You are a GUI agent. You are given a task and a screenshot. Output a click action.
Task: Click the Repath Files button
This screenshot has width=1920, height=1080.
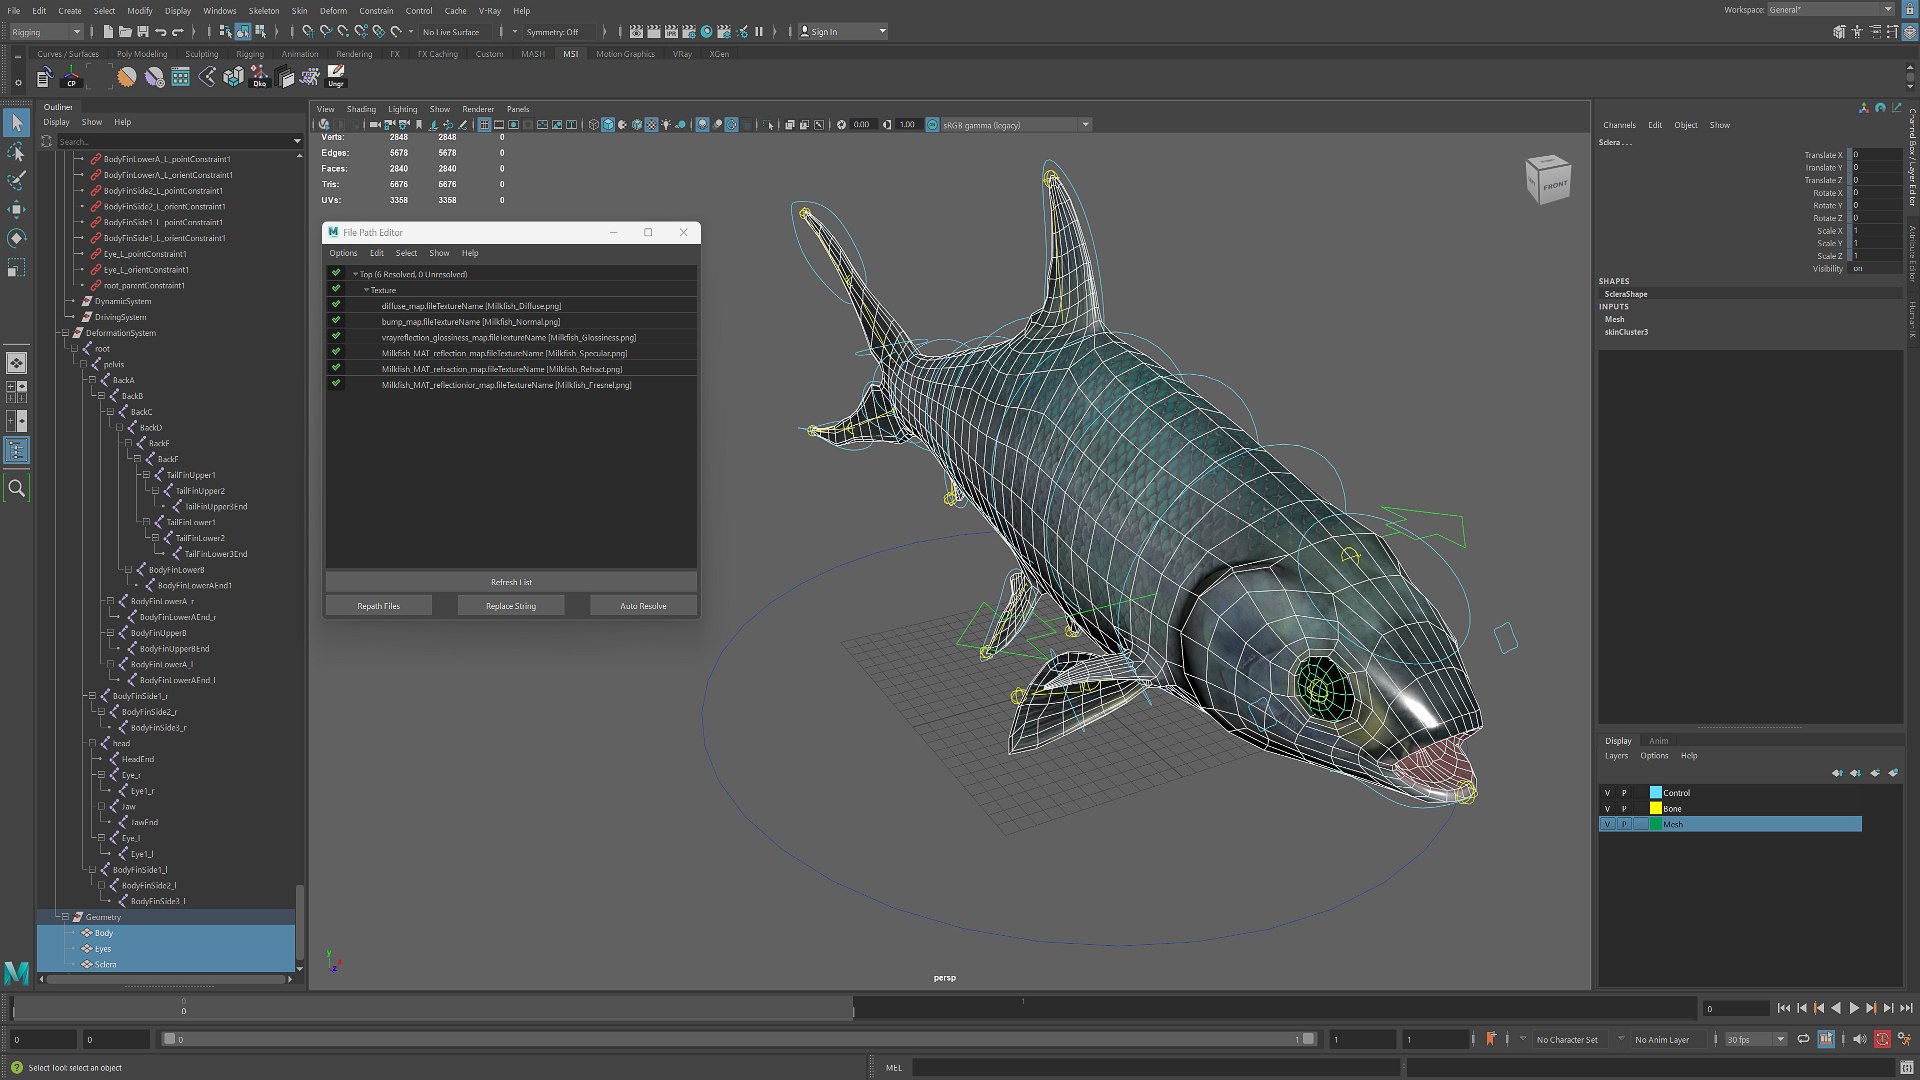click(378, 606)
